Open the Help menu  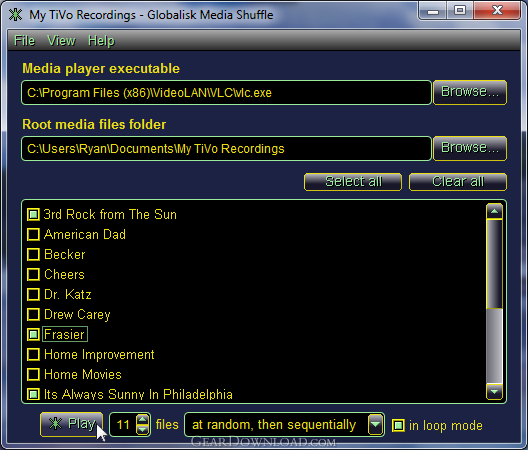point(101,41)
